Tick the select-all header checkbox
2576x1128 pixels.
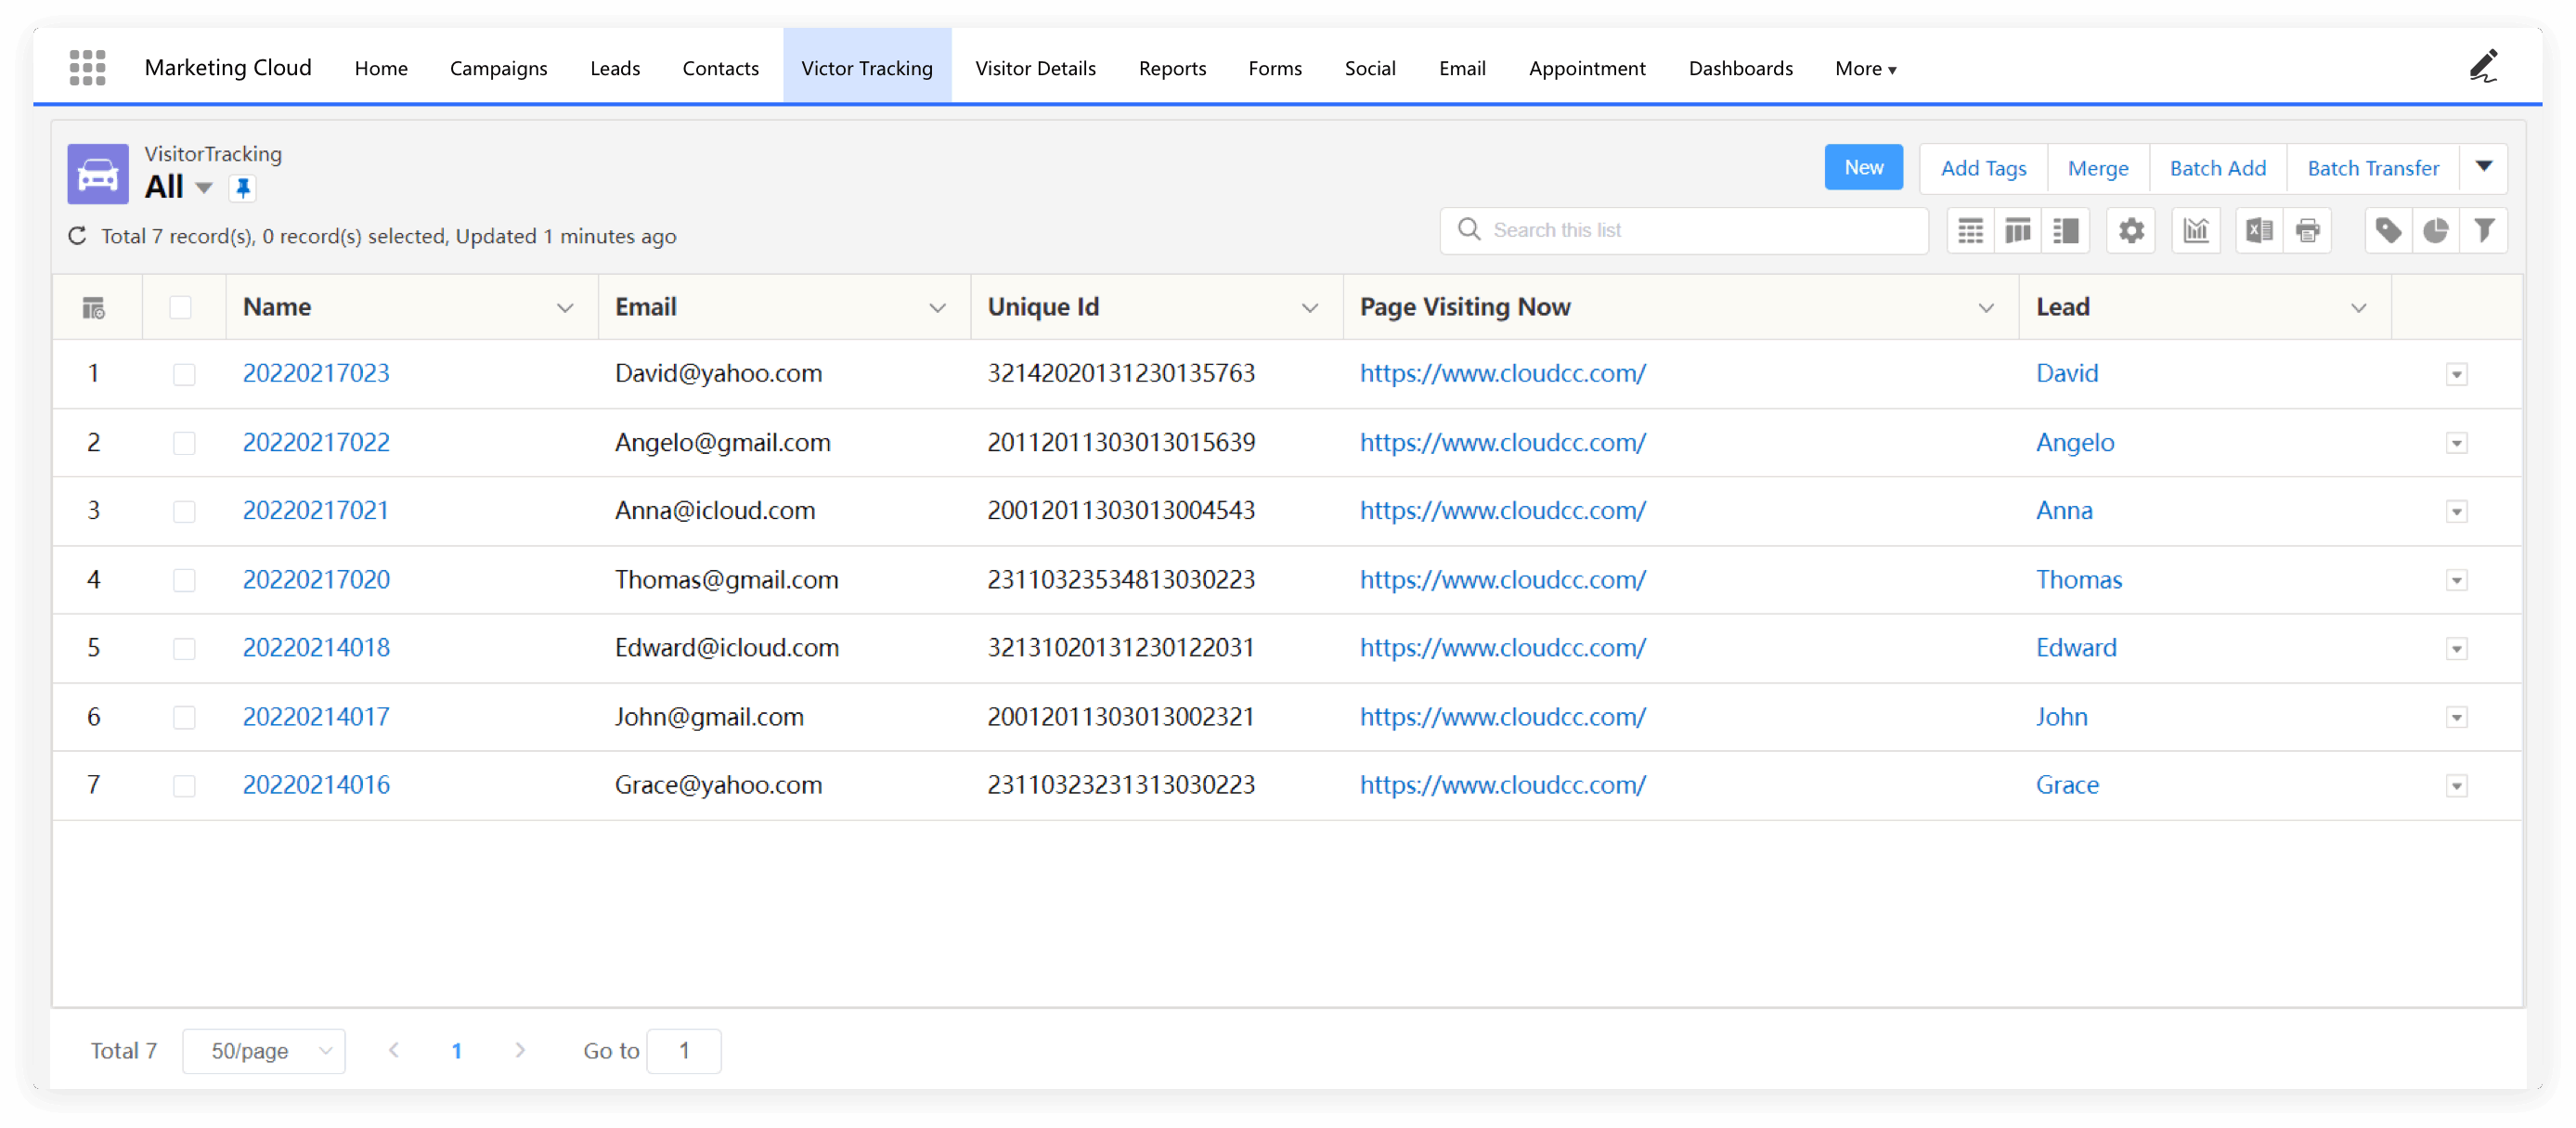[x=180, y=307]
